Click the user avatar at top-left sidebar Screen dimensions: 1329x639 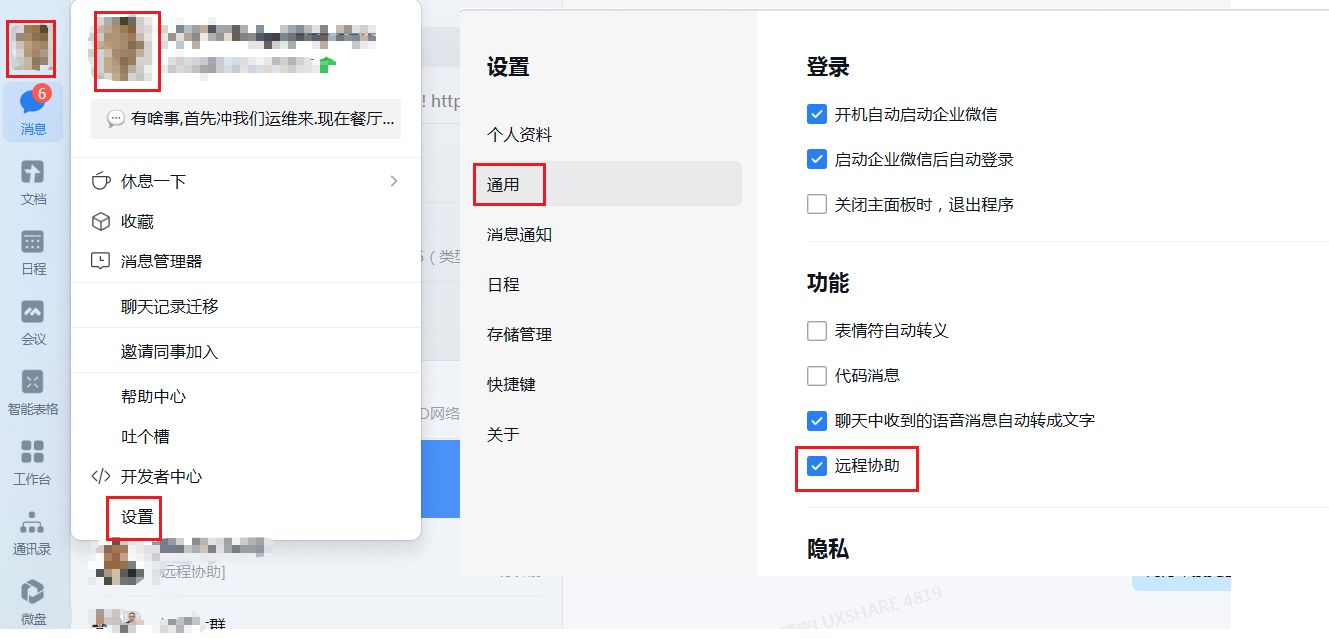click(x=31, y=48)
